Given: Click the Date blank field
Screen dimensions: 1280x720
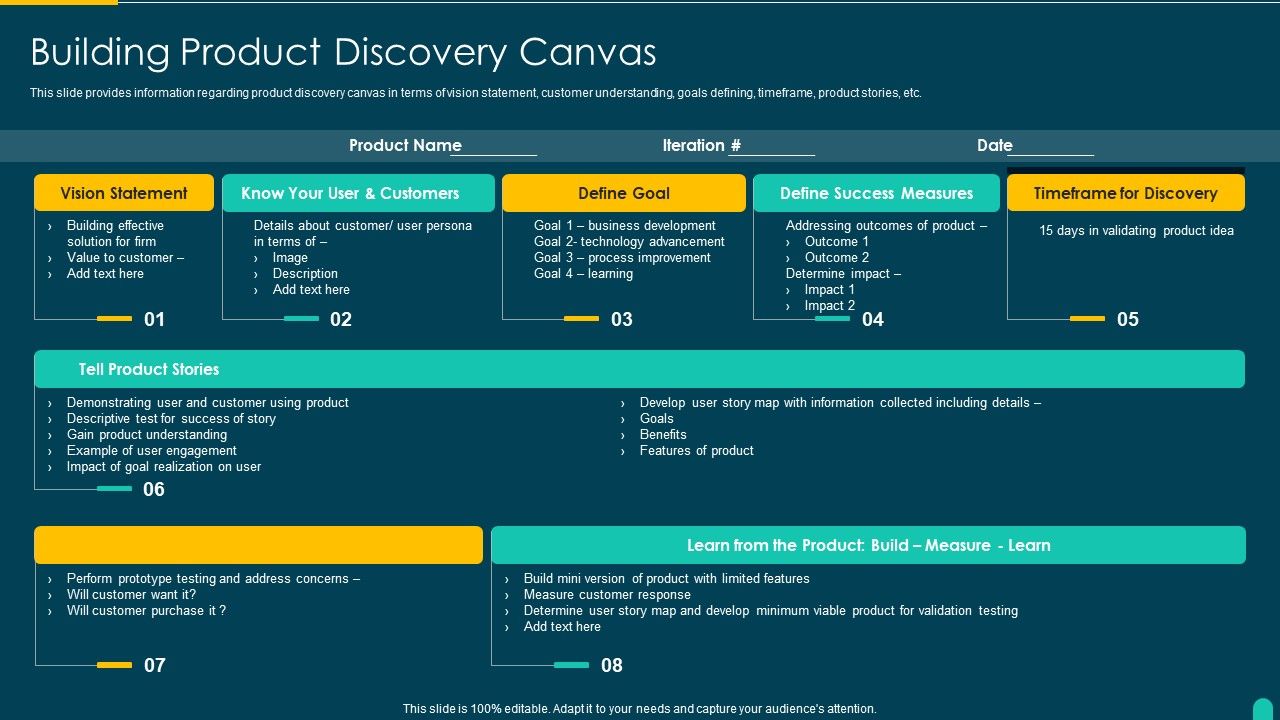Looking at the screenshot, I should [1050, 148].
